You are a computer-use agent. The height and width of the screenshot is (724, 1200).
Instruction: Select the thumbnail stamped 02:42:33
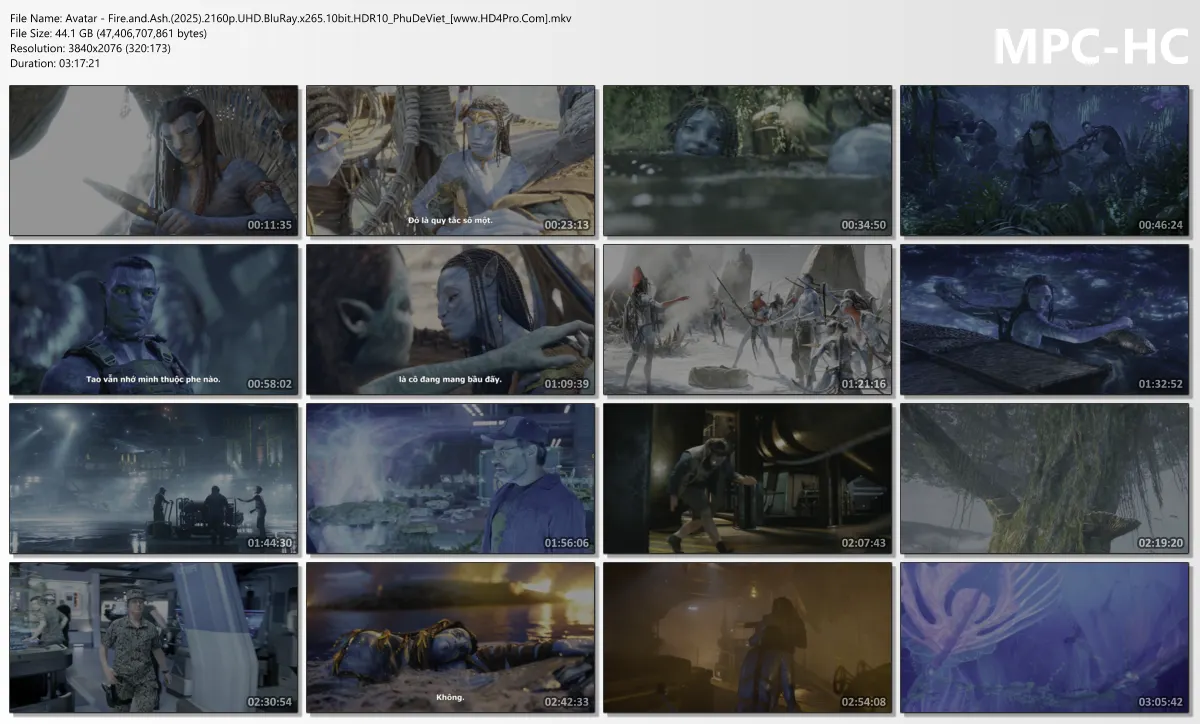click(x=451, y=637)
